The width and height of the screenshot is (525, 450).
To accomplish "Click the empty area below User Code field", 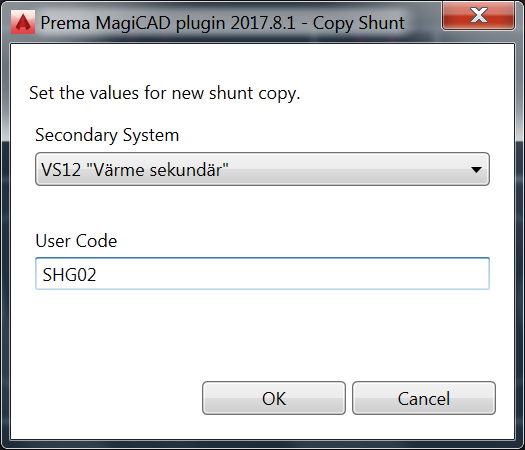I will [262, 335].
